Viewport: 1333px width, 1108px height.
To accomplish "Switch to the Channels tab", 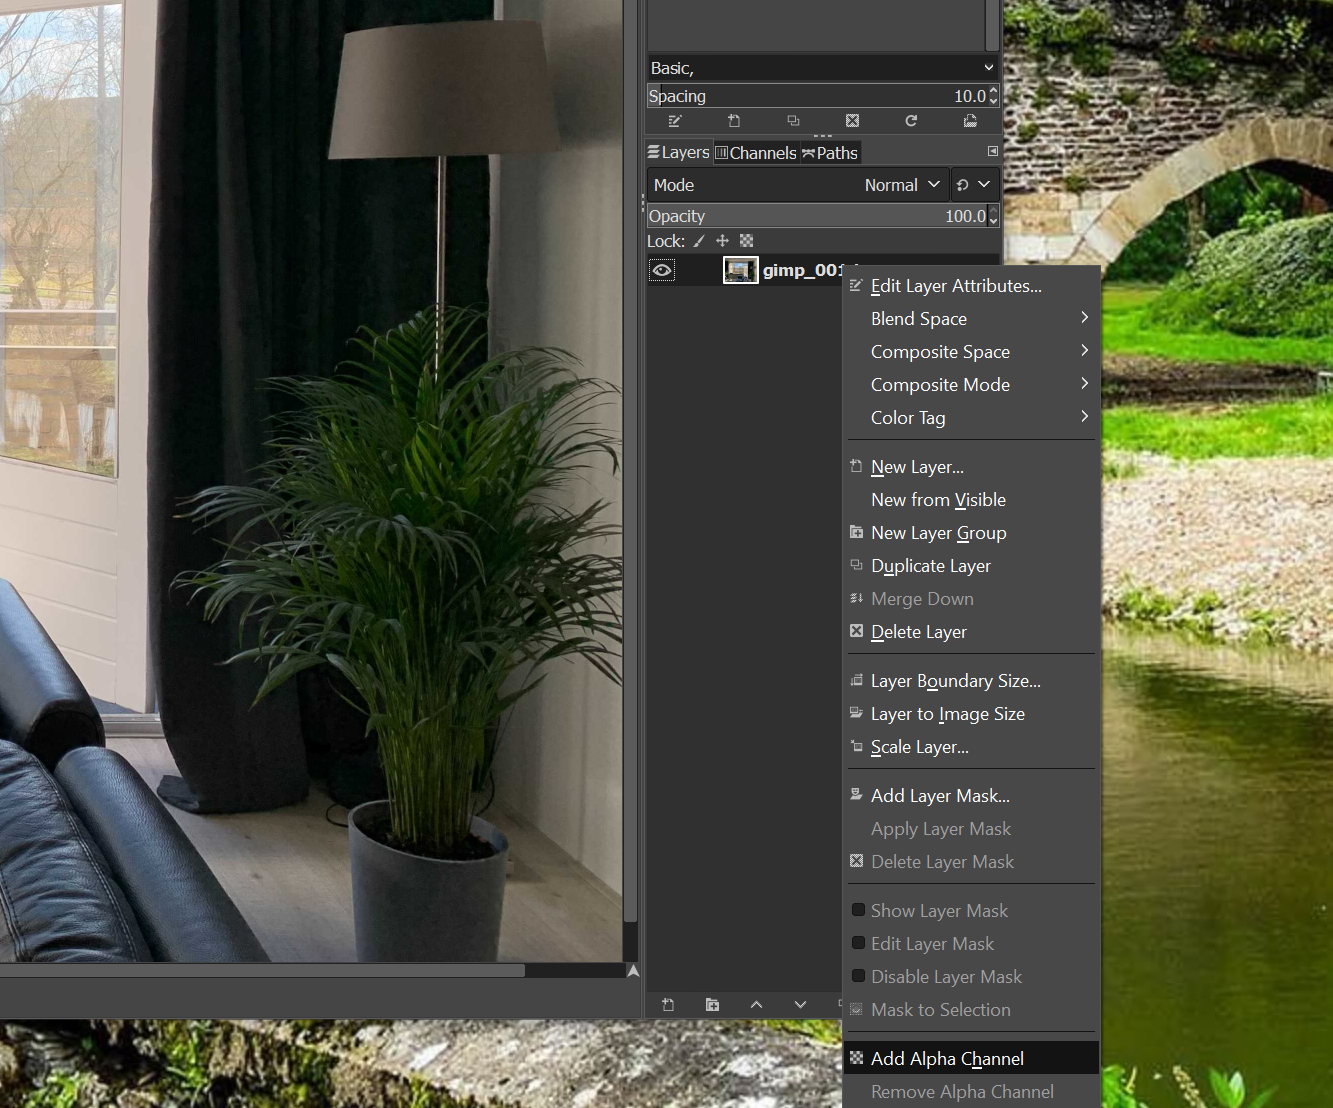I will pos(756,153).
